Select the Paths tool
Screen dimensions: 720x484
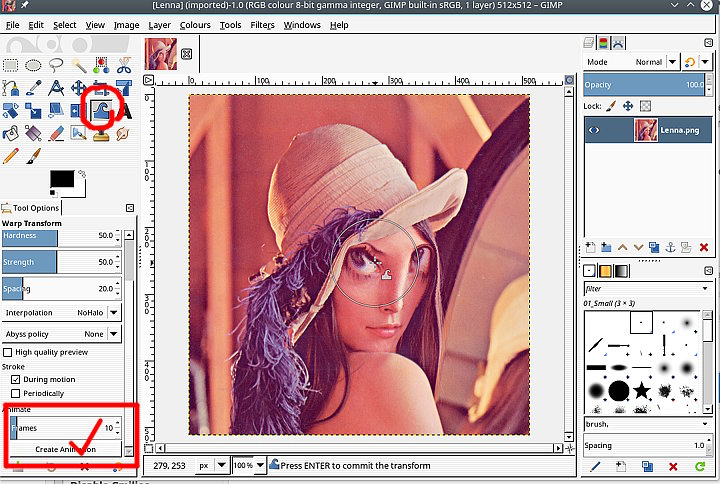tap(11, 88)
